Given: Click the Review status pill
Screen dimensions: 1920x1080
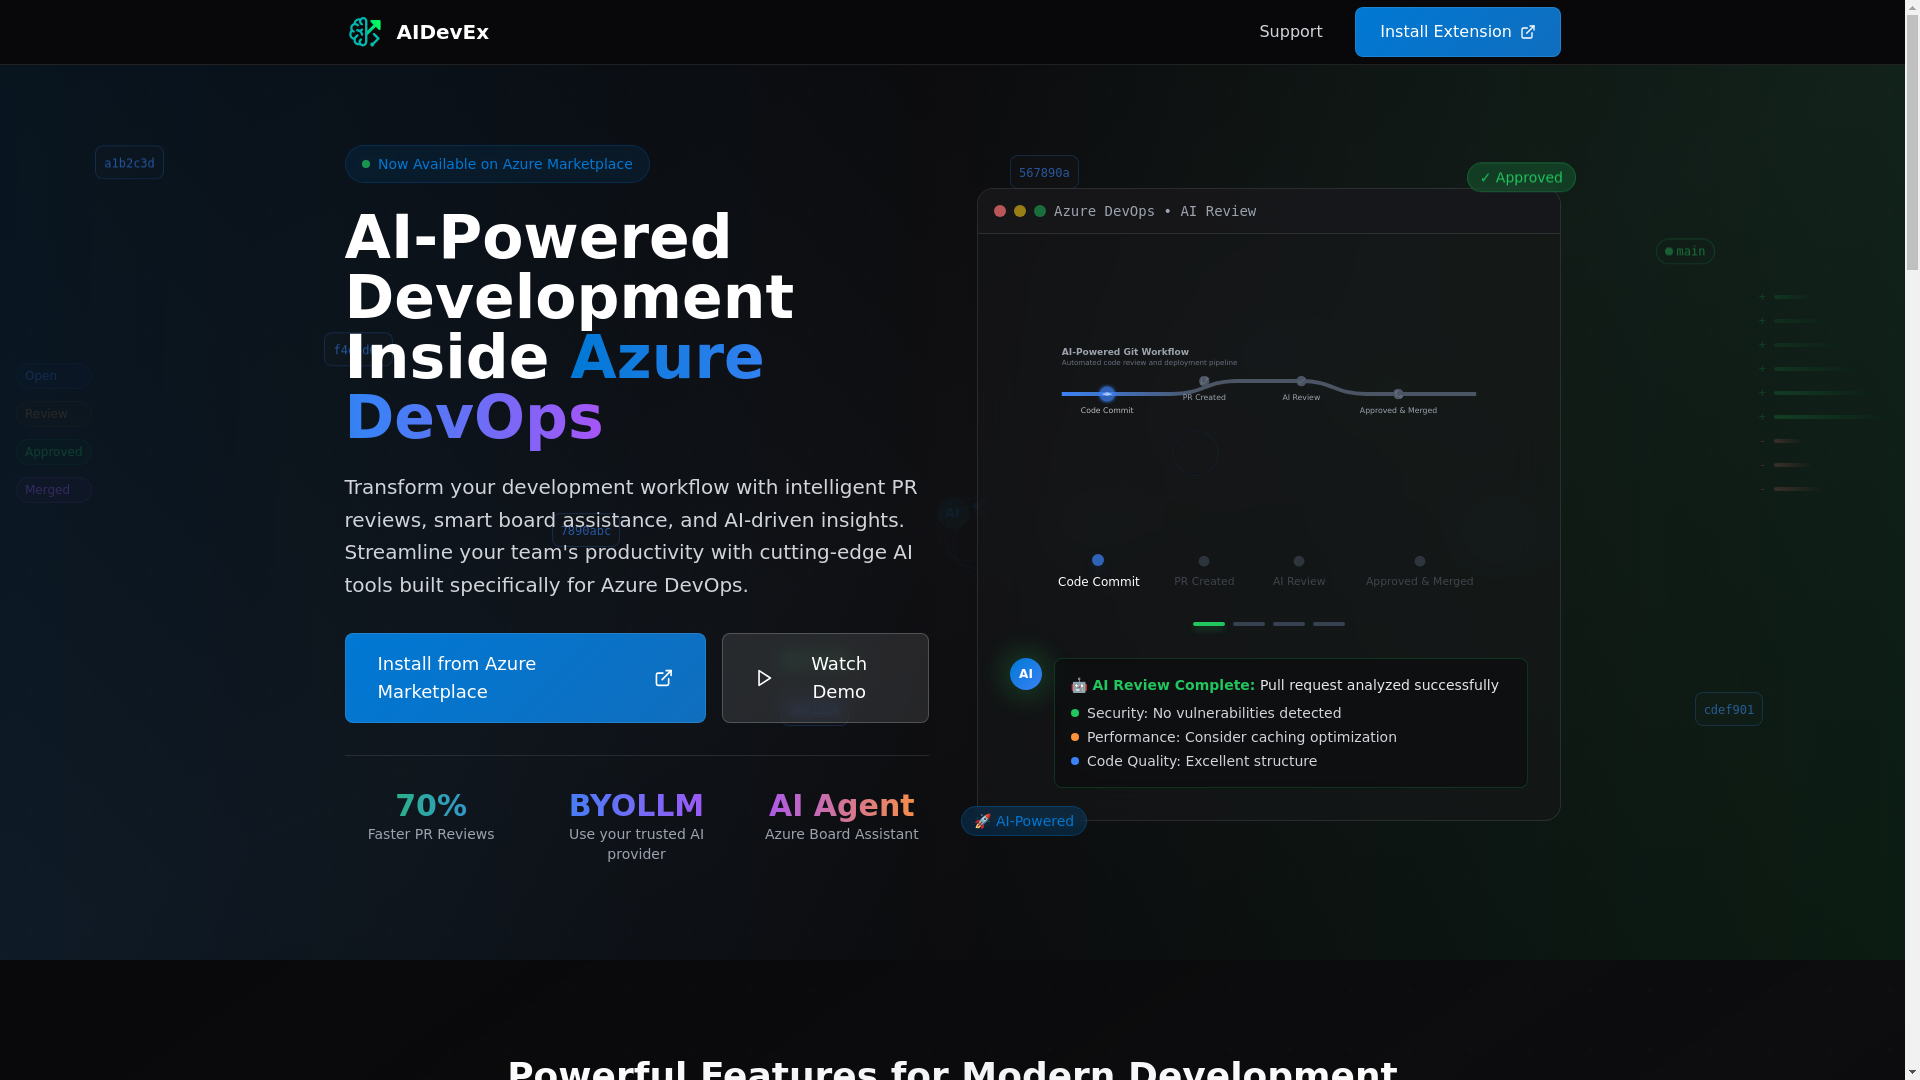Looking at the screenshot, I should 54,414.
